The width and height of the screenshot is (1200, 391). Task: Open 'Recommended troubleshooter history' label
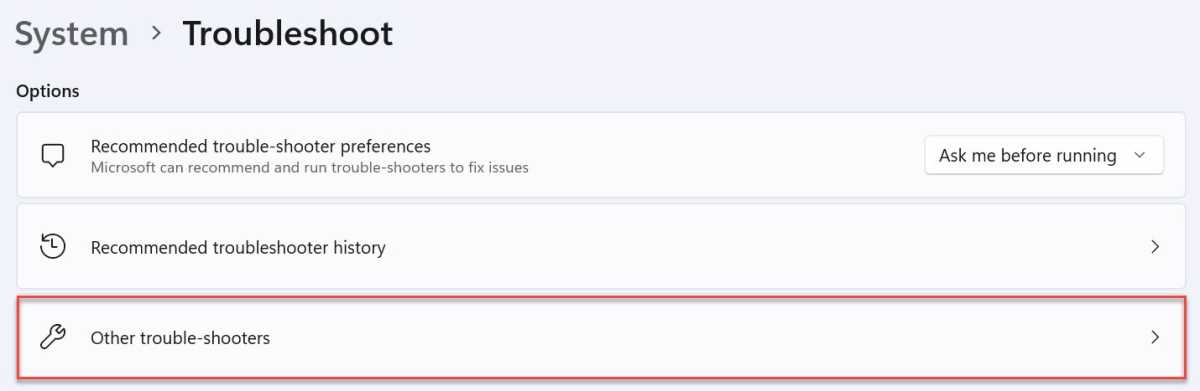click(x=238, y=247)
